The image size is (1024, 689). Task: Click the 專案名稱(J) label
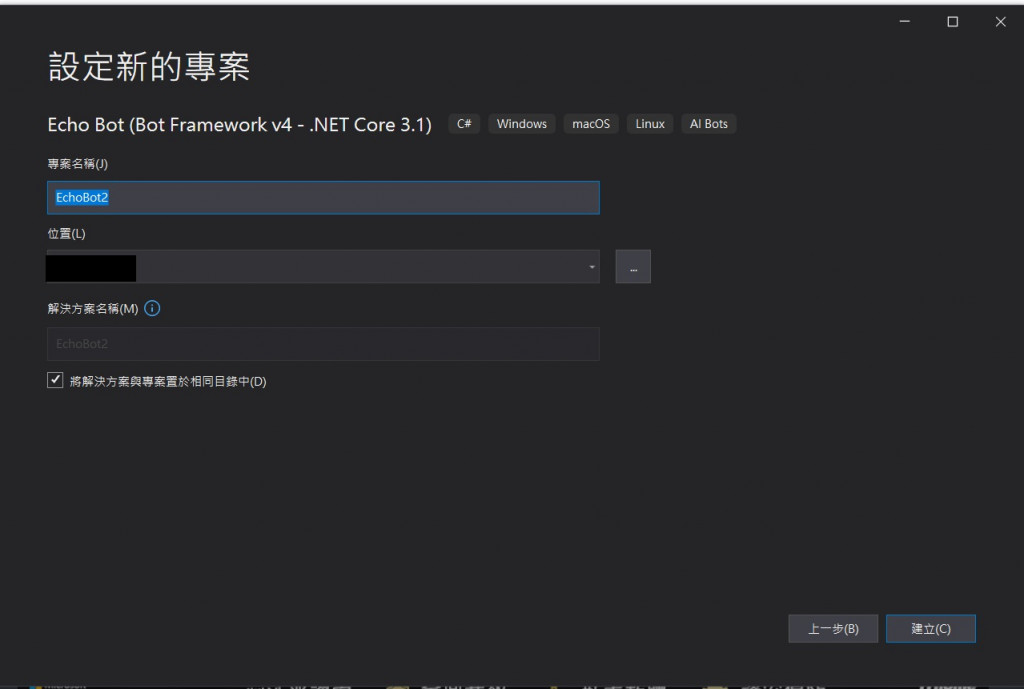(x=78, y=164)
